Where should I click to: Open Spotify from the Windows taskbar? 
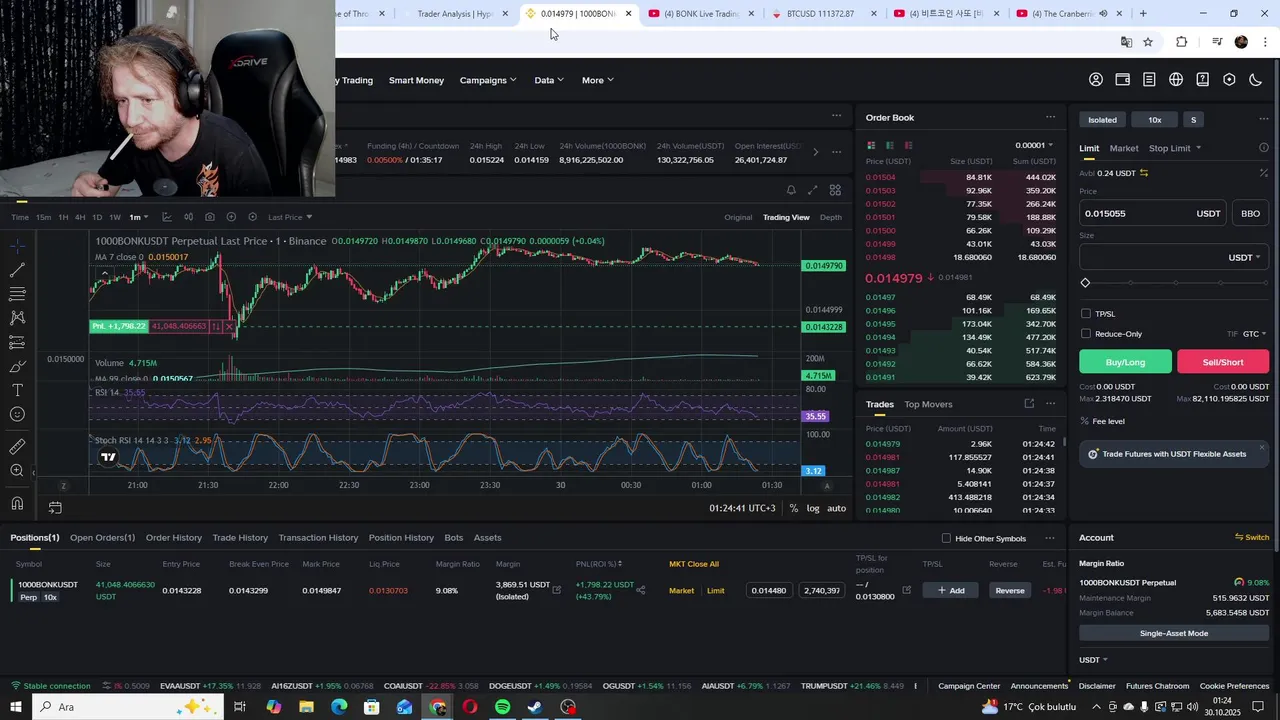point(502,707)
